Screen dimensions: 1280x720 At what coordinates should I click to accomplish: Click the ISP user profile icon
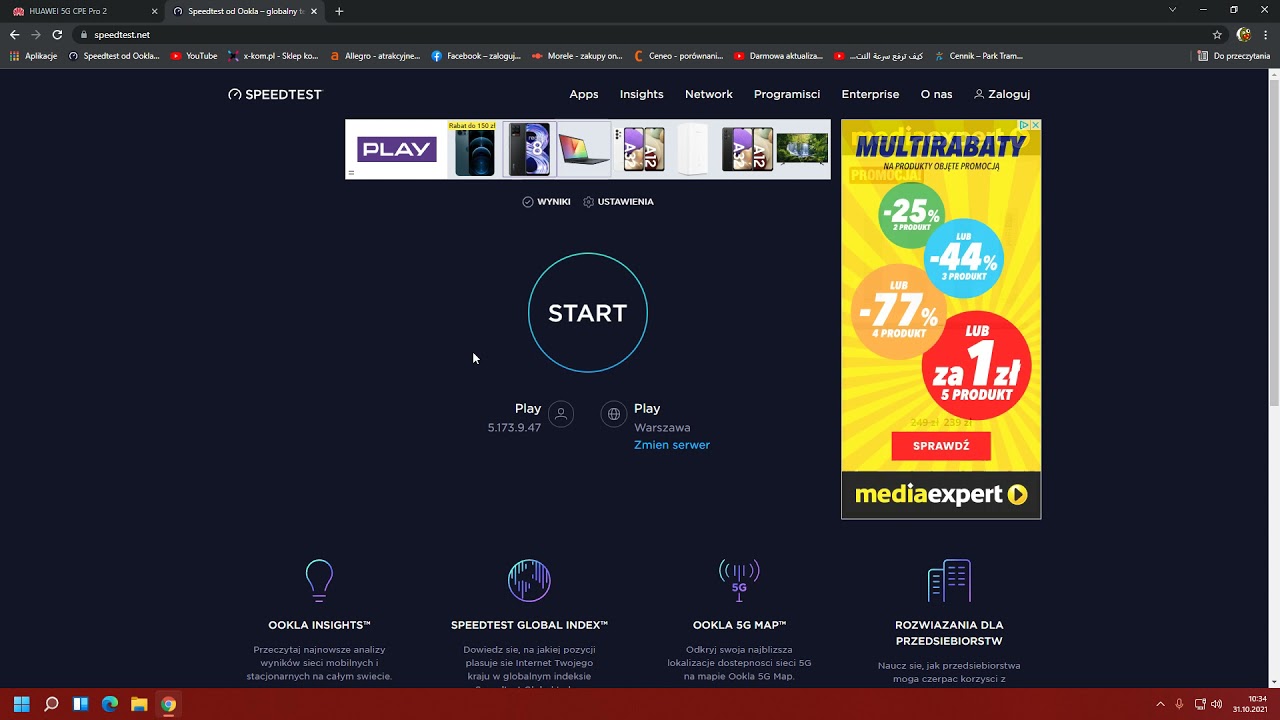[x=561, y=414]
